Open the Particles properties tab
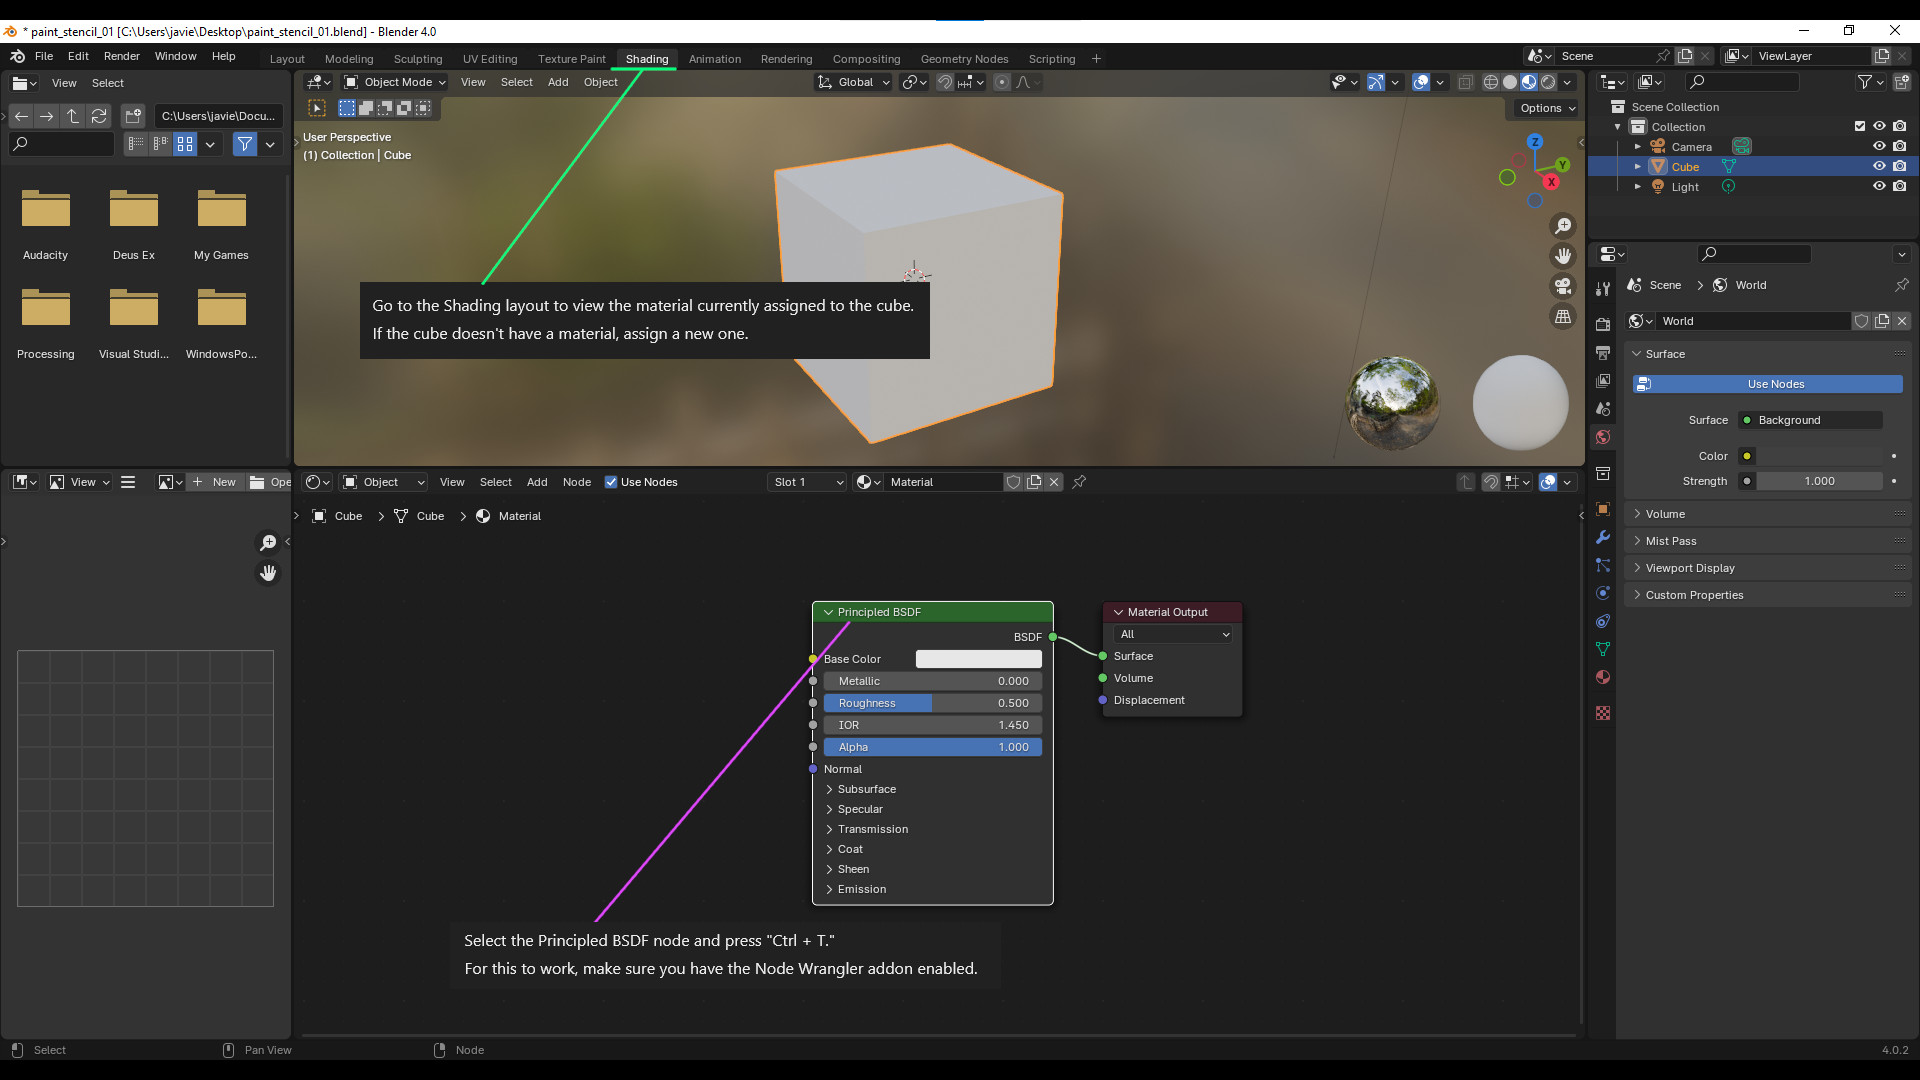This screenshot has width=1920, height=1080. (x=1603, y=564)
